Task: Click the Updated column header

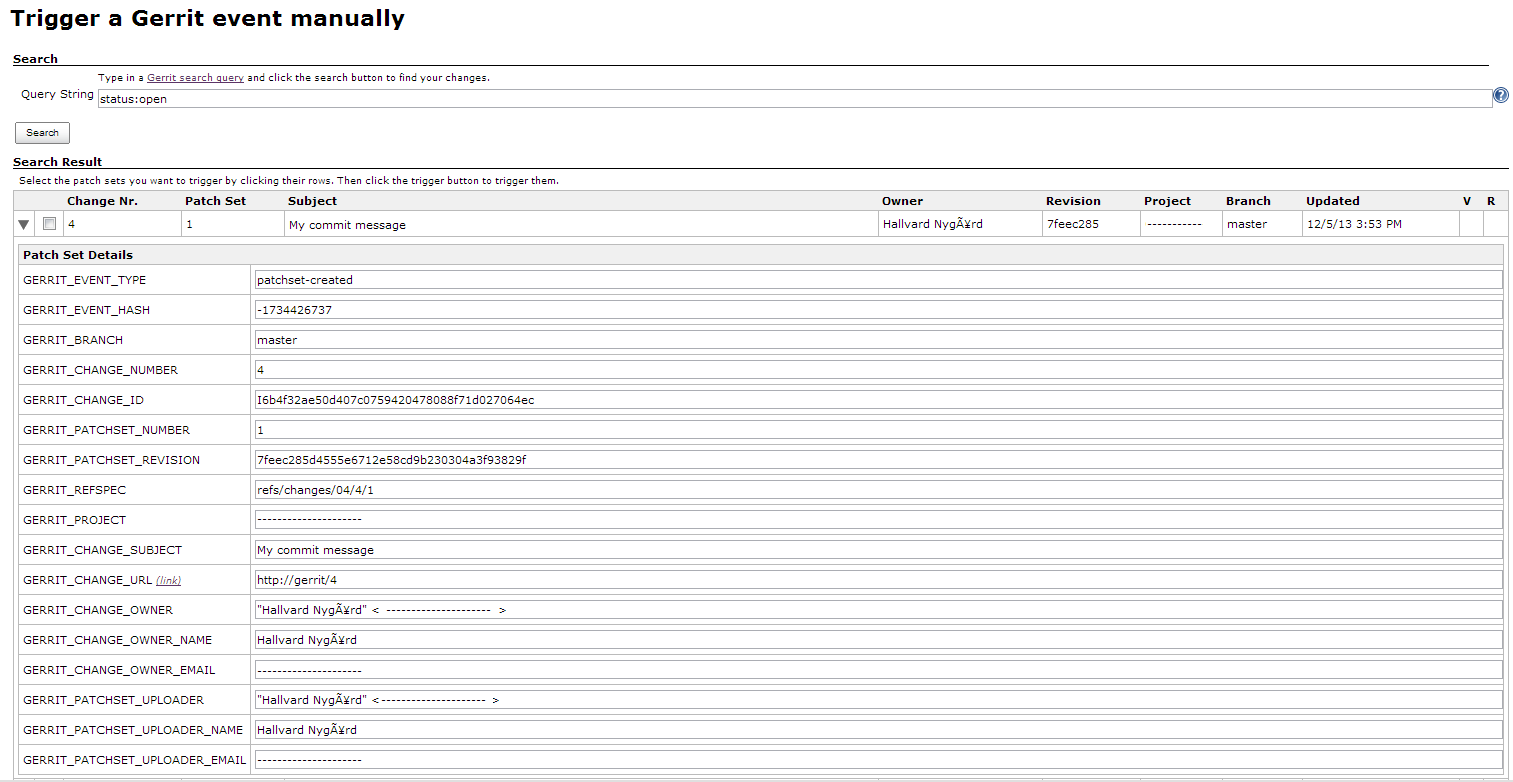Action: (x=1332, y=201)
